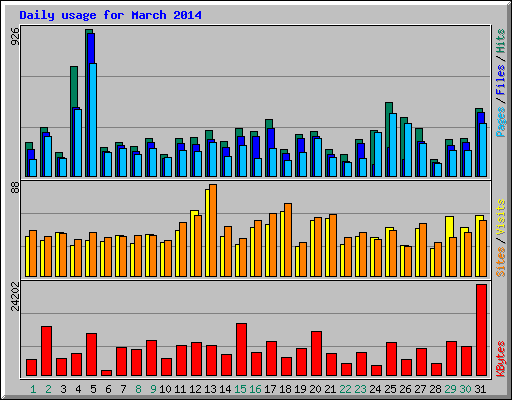Click the cyan Pages bar for day 5

pos(93,120)
